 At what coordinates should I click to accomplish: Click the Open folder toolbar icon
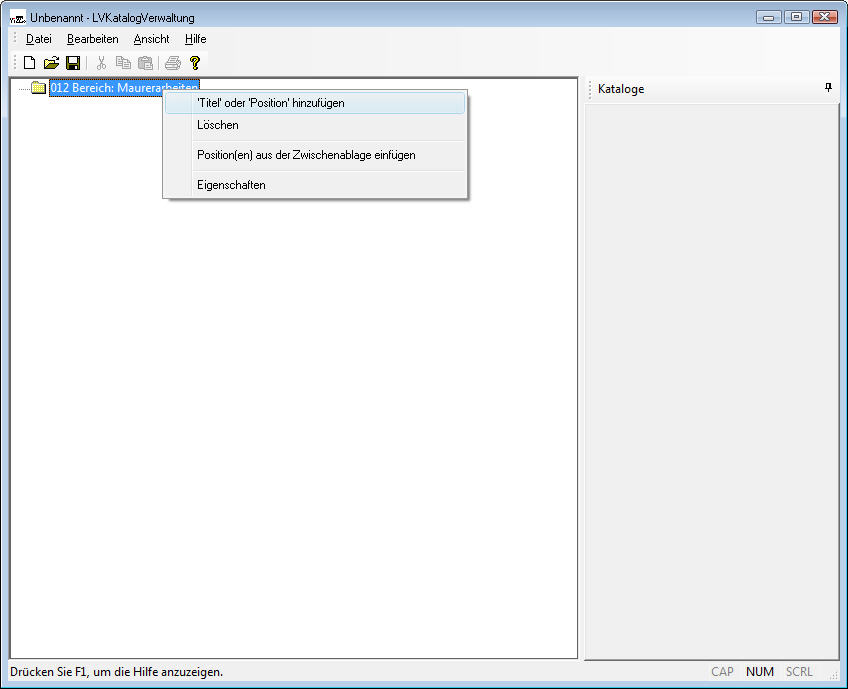coord(51,63)
